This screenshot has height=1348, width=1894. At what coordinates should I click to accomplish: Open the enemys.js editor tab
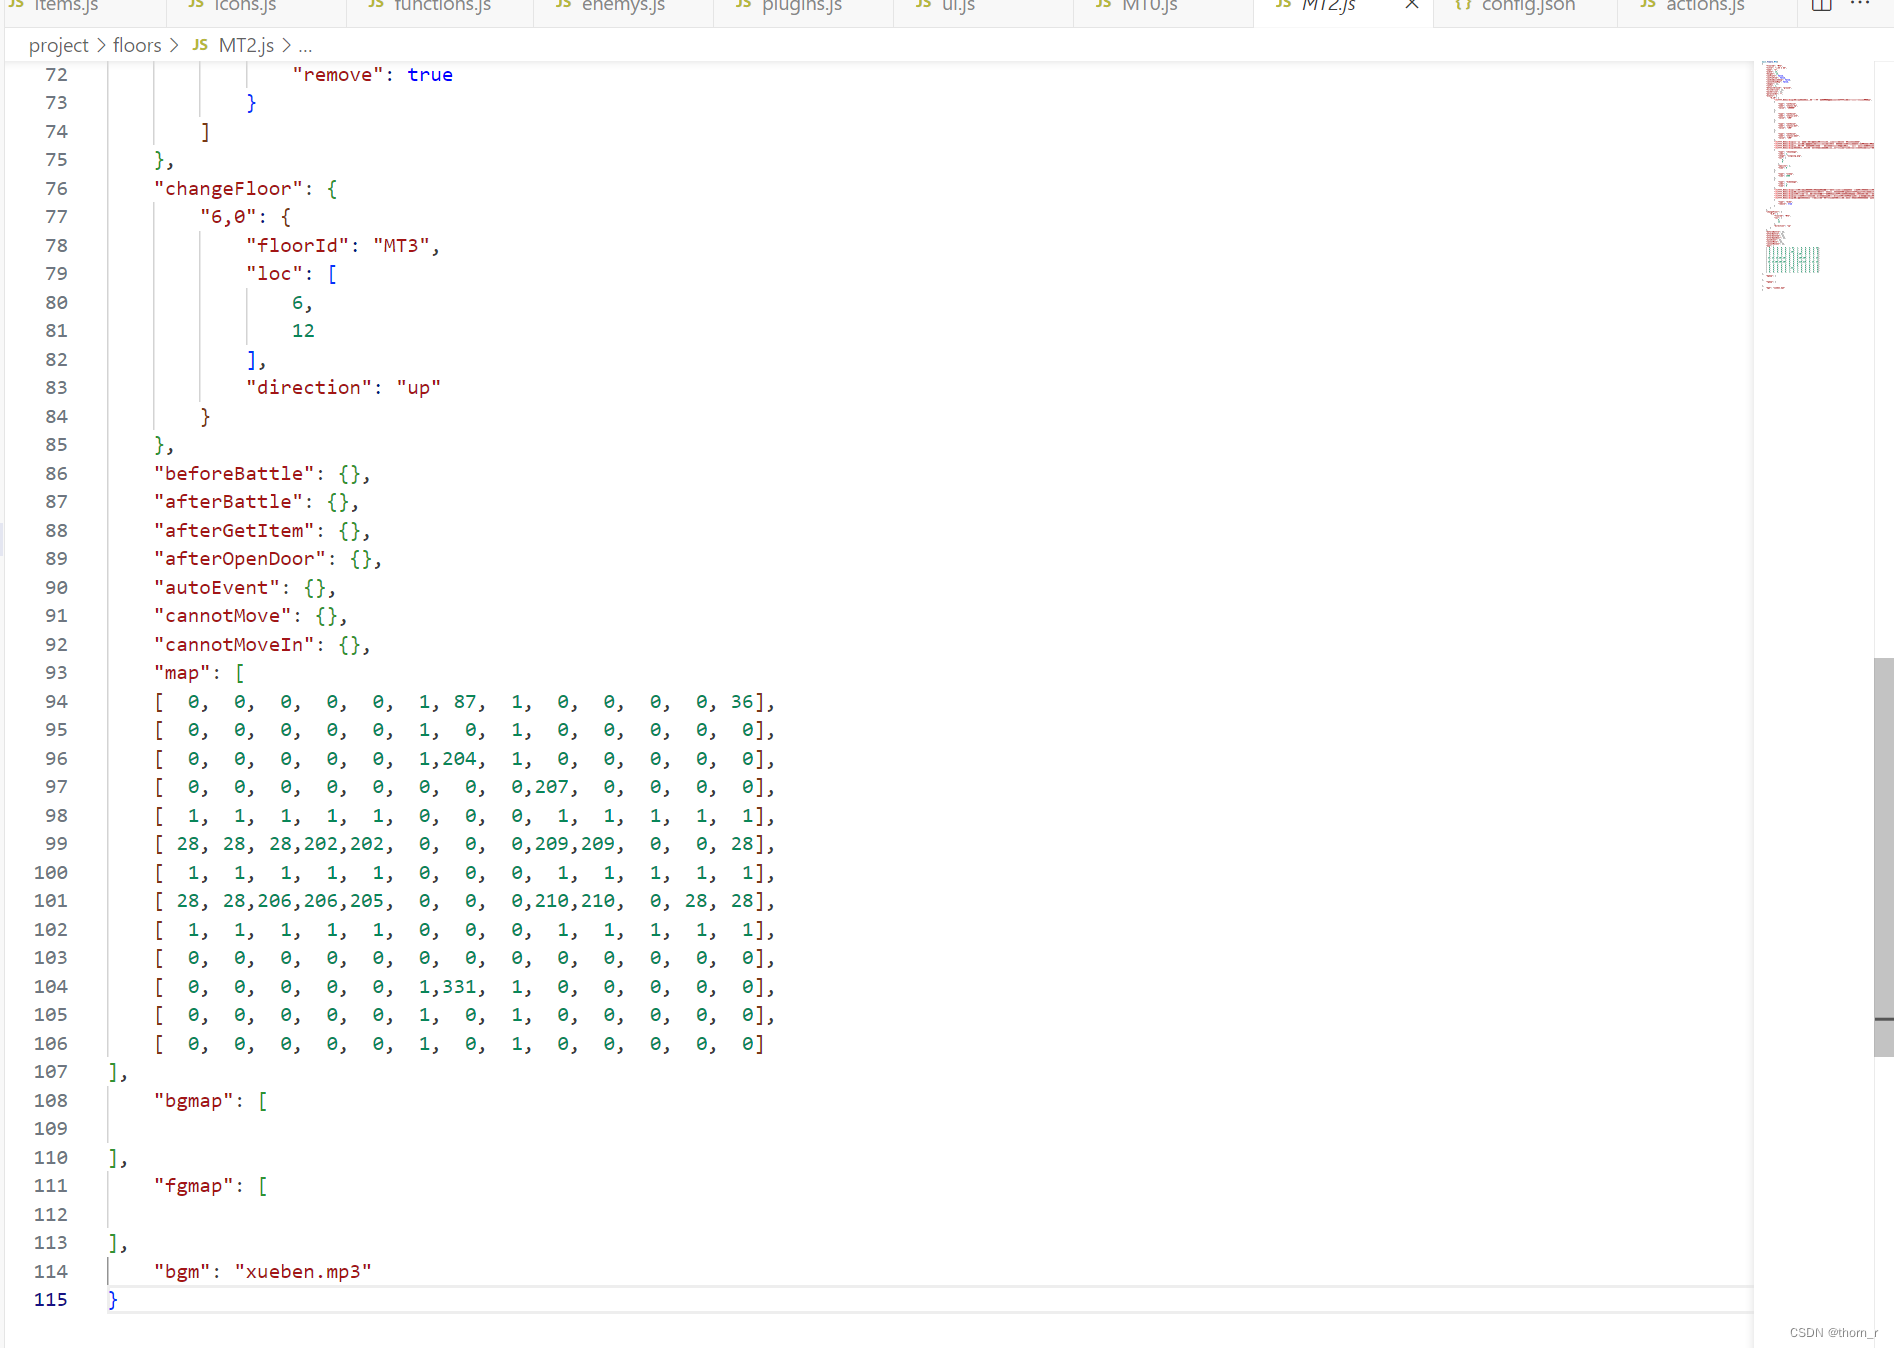click(x=623, y=6)
